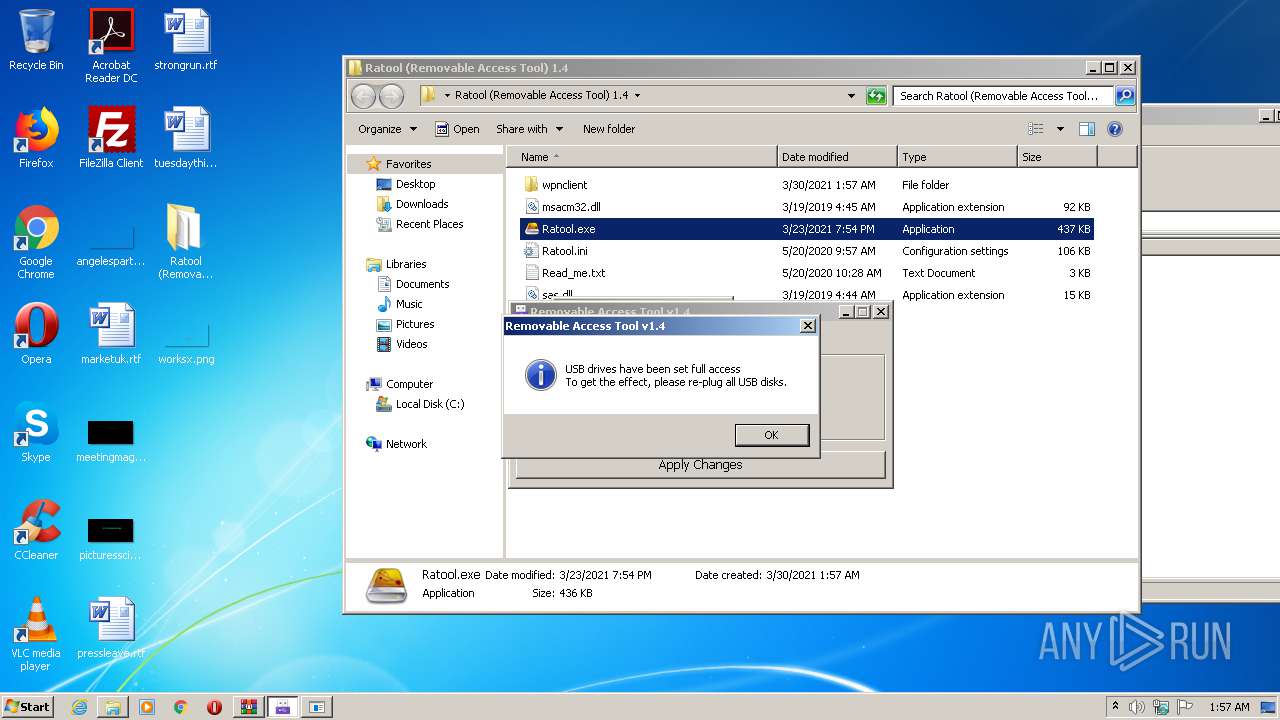Open the view options dropdown arrow

pyautogui.click(x=1060, y=129)
